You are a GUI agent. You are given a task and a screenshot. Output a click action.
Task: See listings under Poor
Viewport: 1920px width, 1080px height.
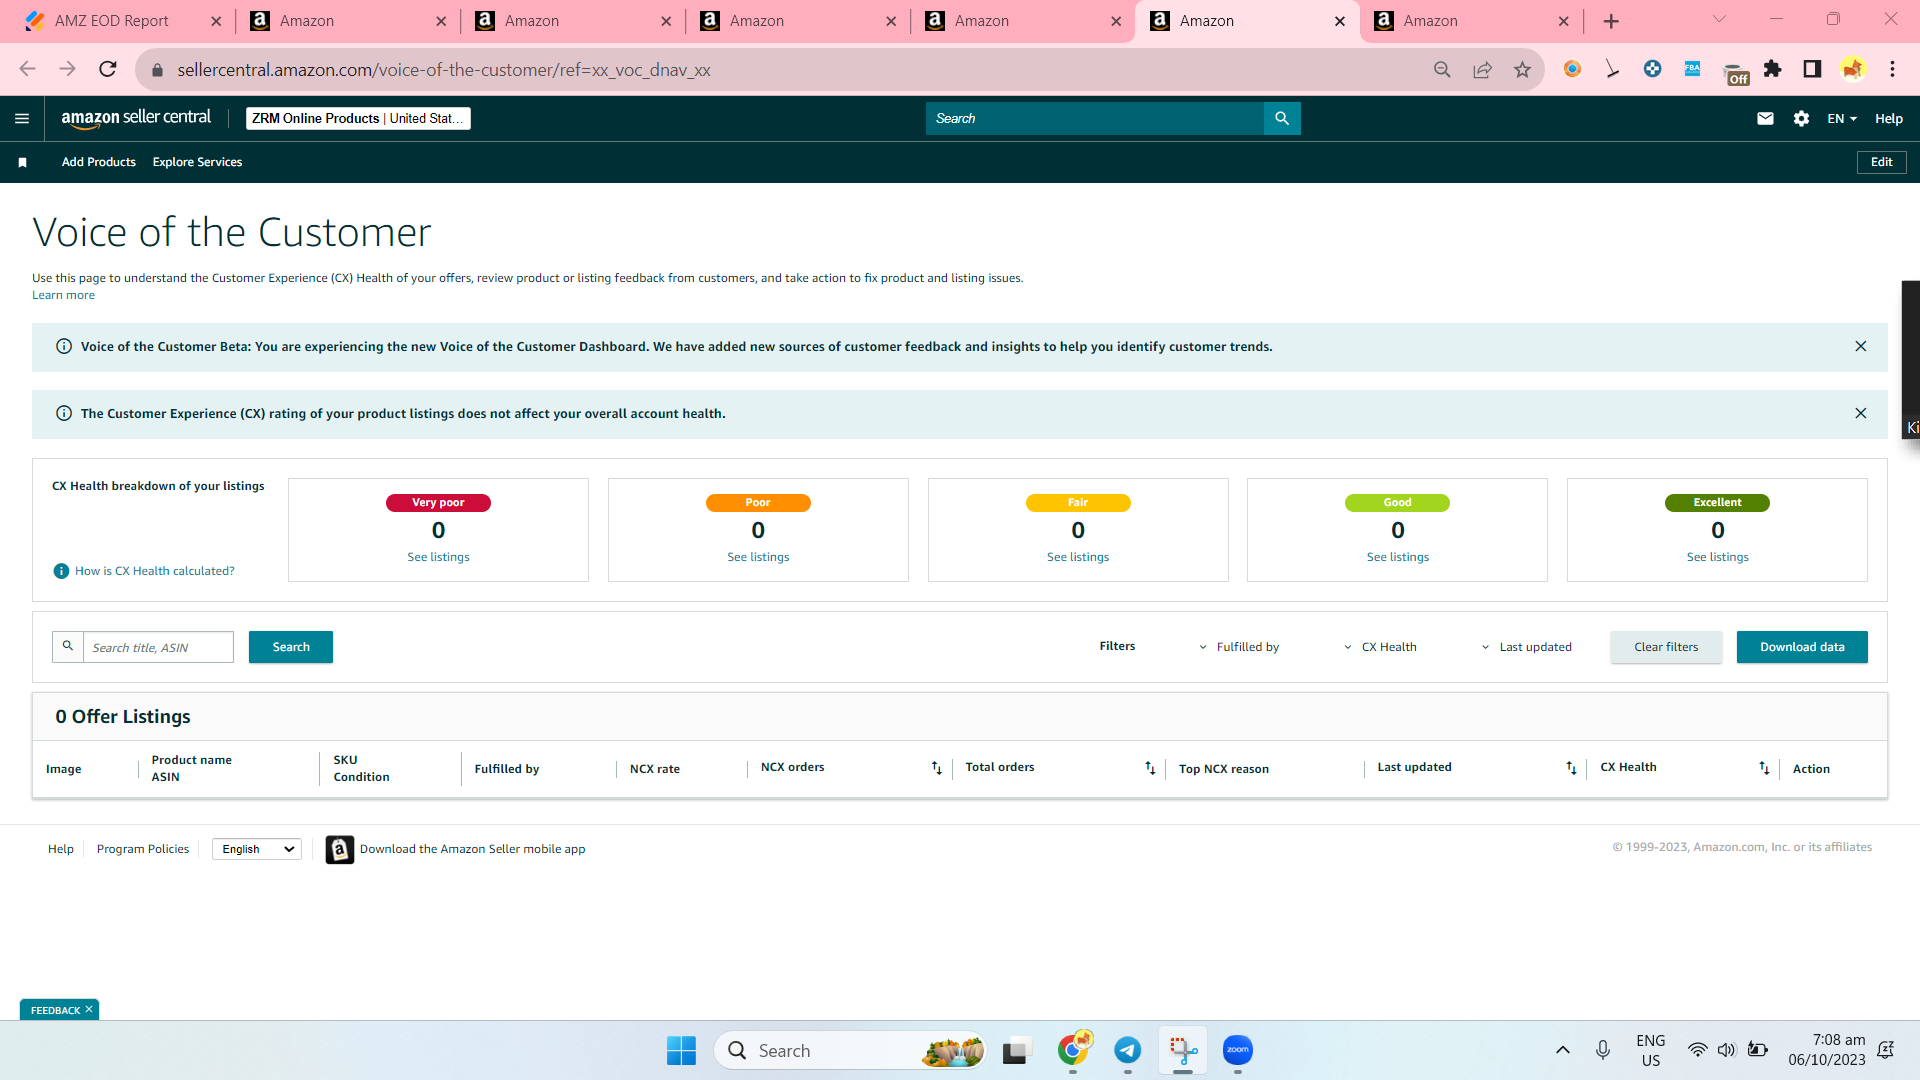[758, 557]
